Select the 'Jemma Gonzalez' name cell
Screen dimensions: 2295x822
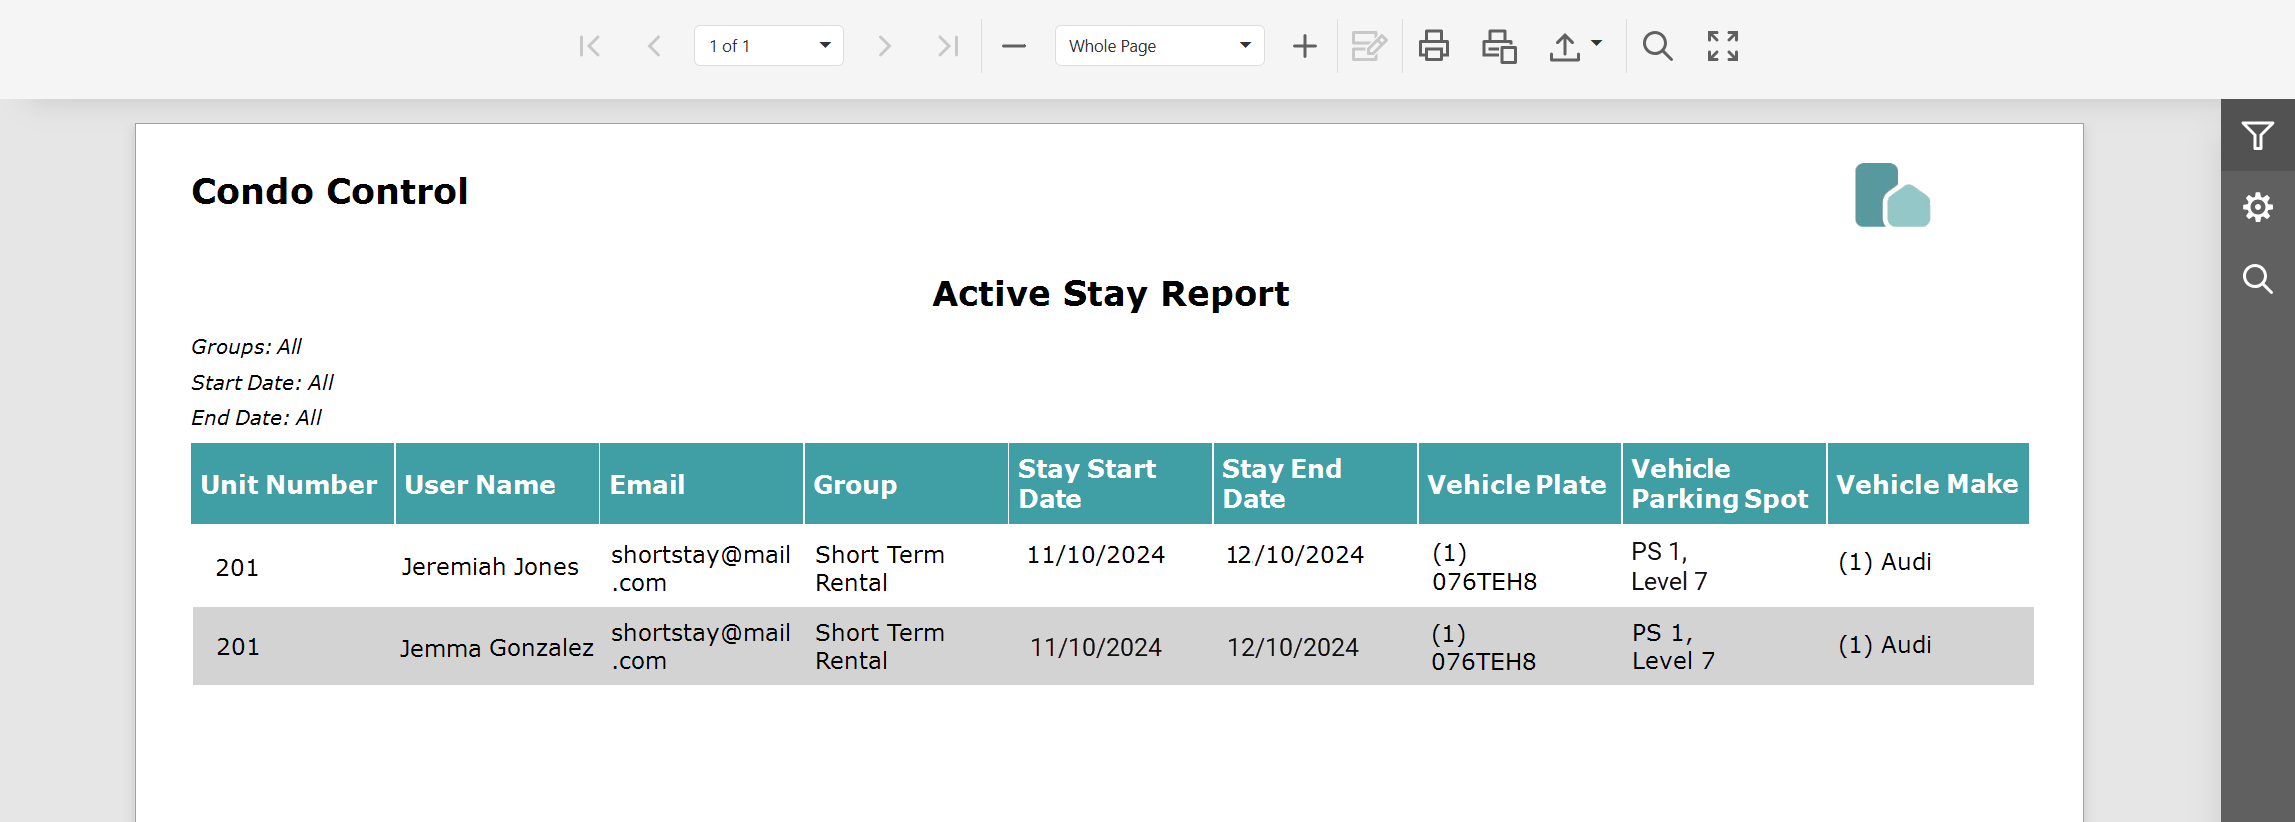[497, 648]
